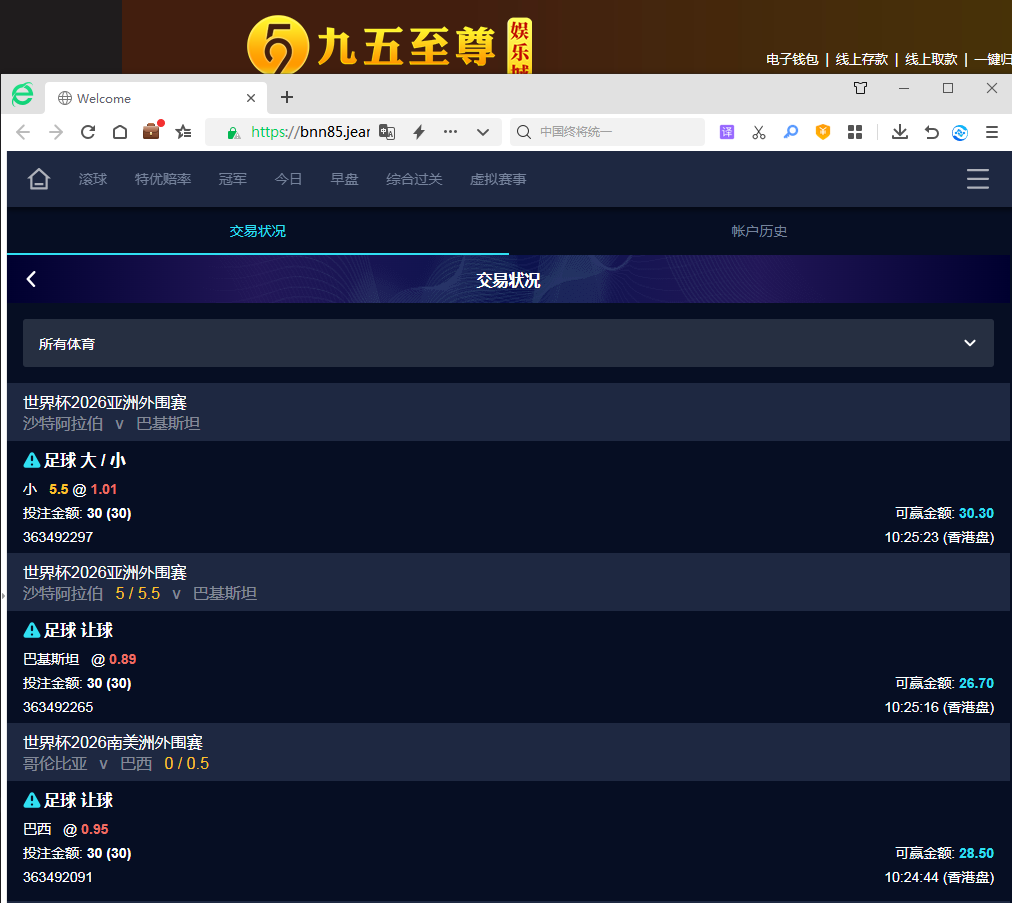Open the address bar three-dots menu
Image resolution: width=1012 pixels, height=903 pixels.
450,132
